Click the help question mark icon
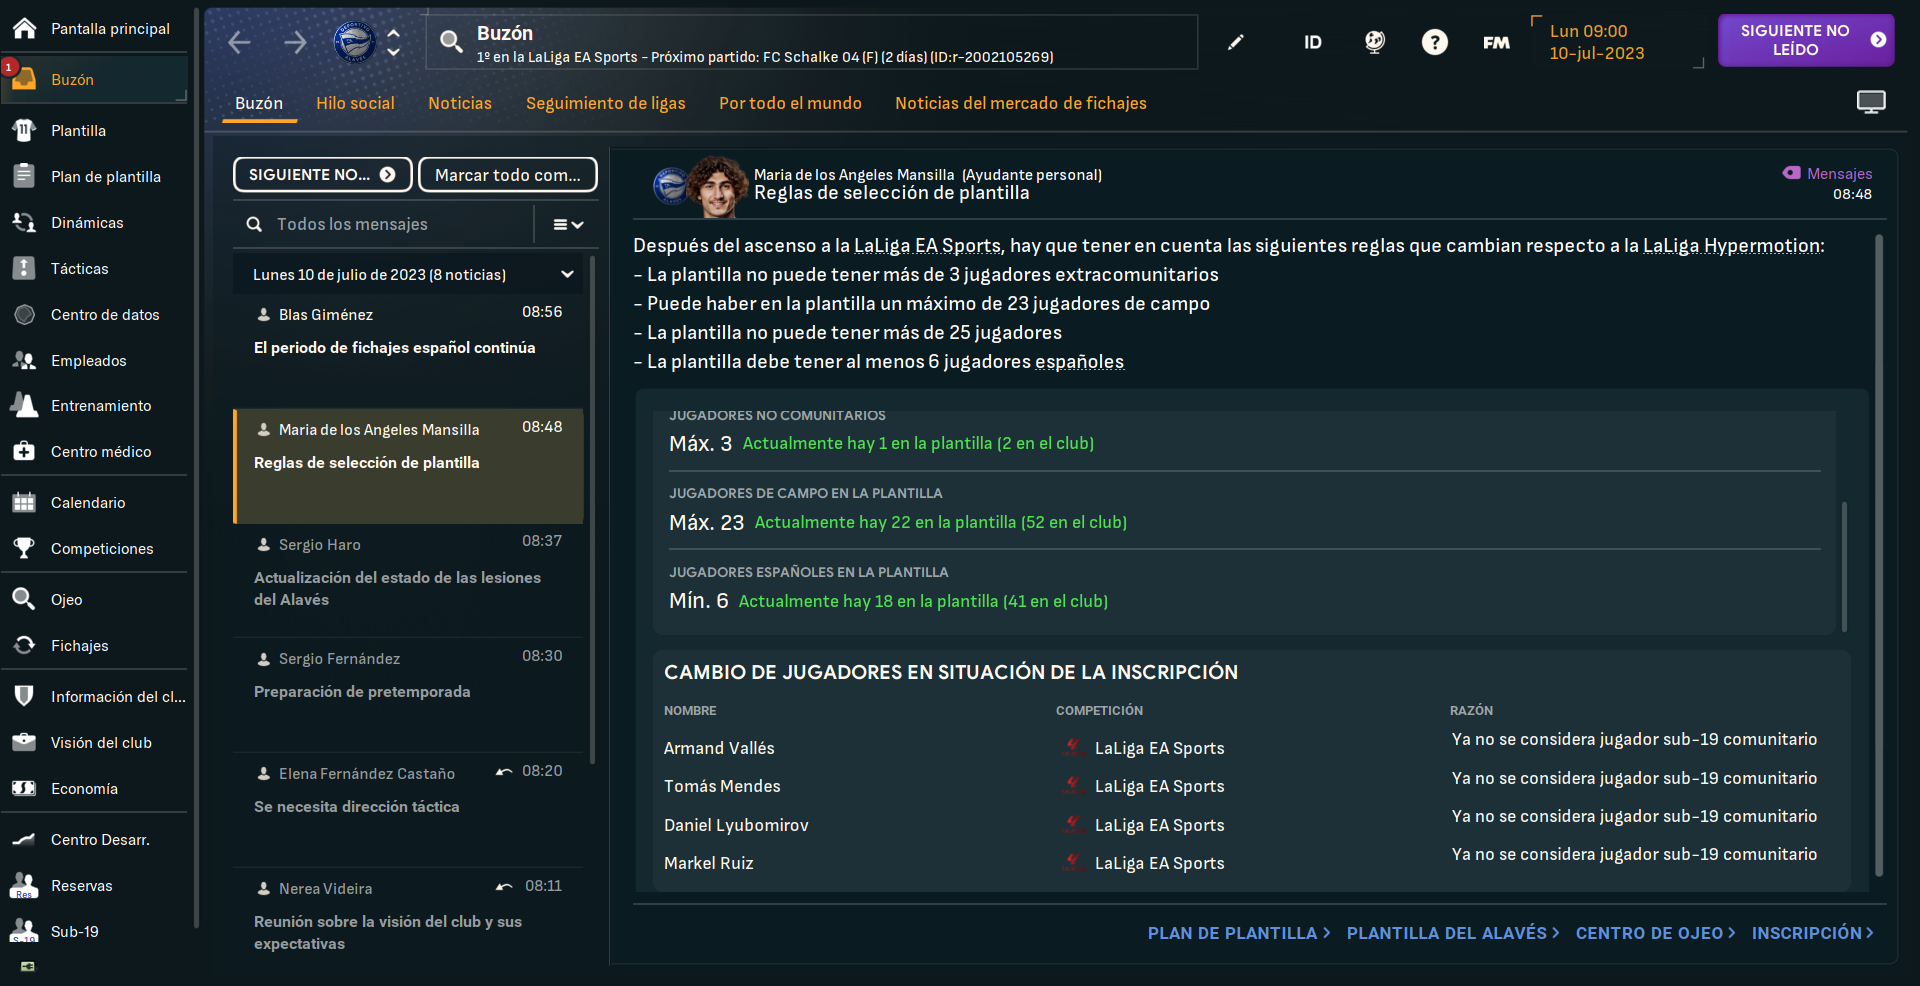This screenshot has height=986, width=1920. (x=1434, y=42)
